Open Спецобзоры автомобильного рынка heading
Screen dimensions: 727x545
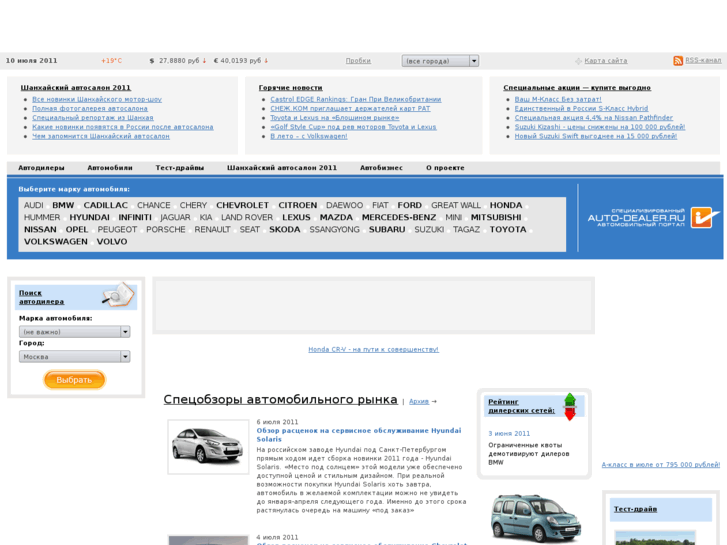[x=281, y=399]
